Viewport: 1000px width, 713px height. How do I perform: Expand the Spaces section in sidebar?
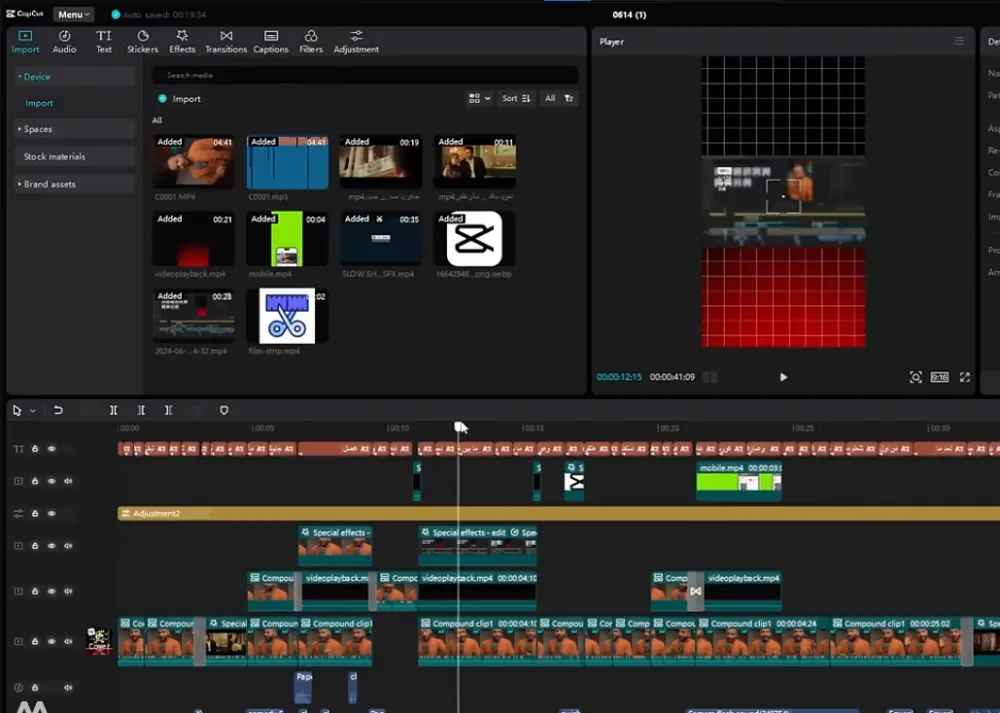pyautogui.click(x=38, y=129)
